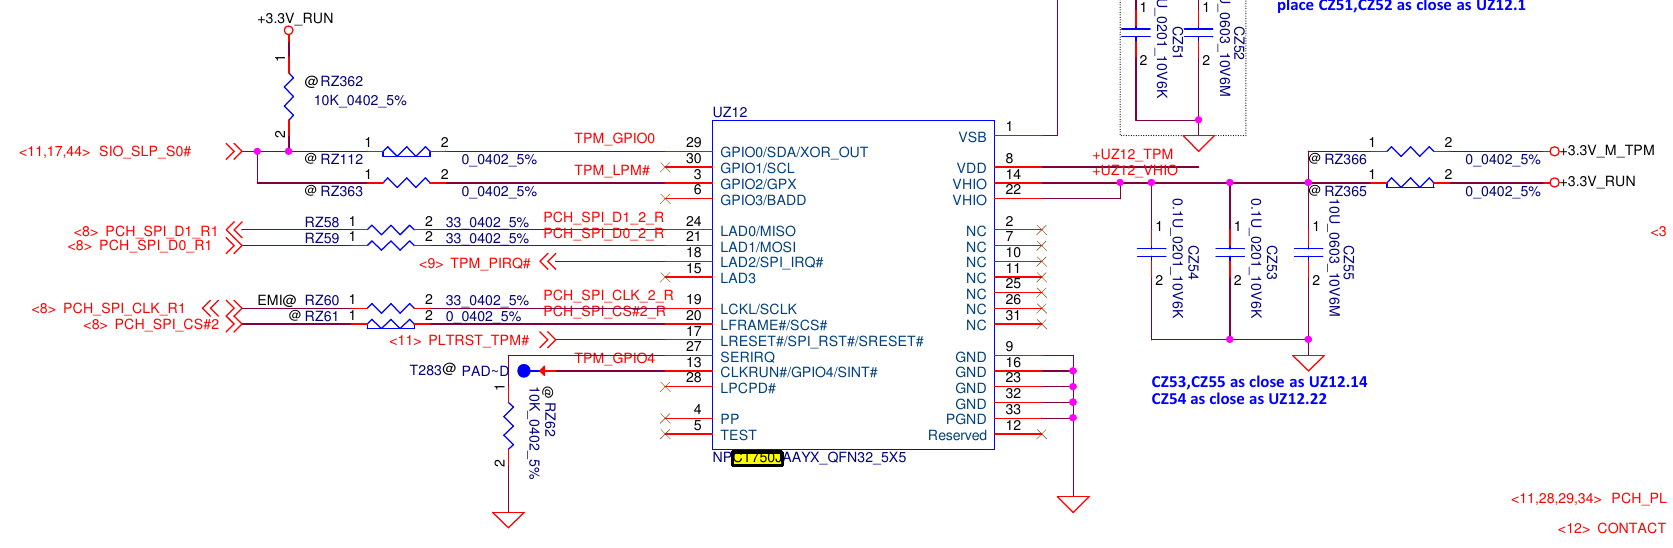Click the ground symbol under CZ51 and CZ52
Viewport: 1673px width, 548px height.
pyautogui.click(x=1198, y=142)
